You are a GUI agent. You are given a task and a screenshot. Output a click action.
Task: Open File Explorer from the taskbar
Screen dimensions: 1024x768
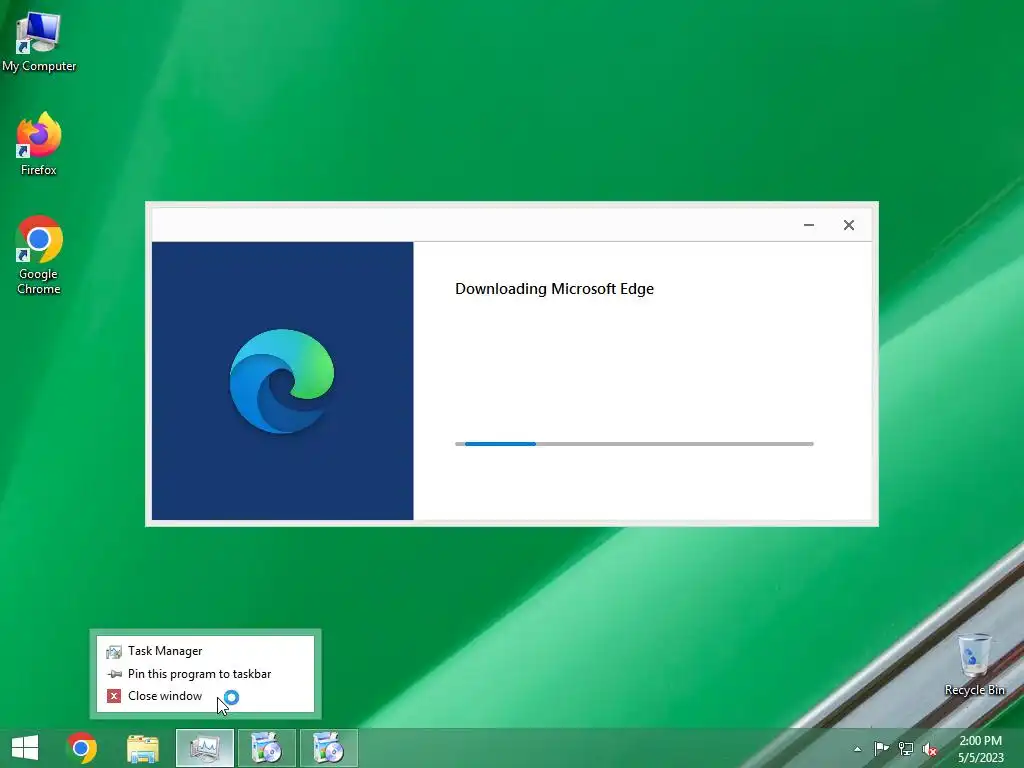click(142, 748)
